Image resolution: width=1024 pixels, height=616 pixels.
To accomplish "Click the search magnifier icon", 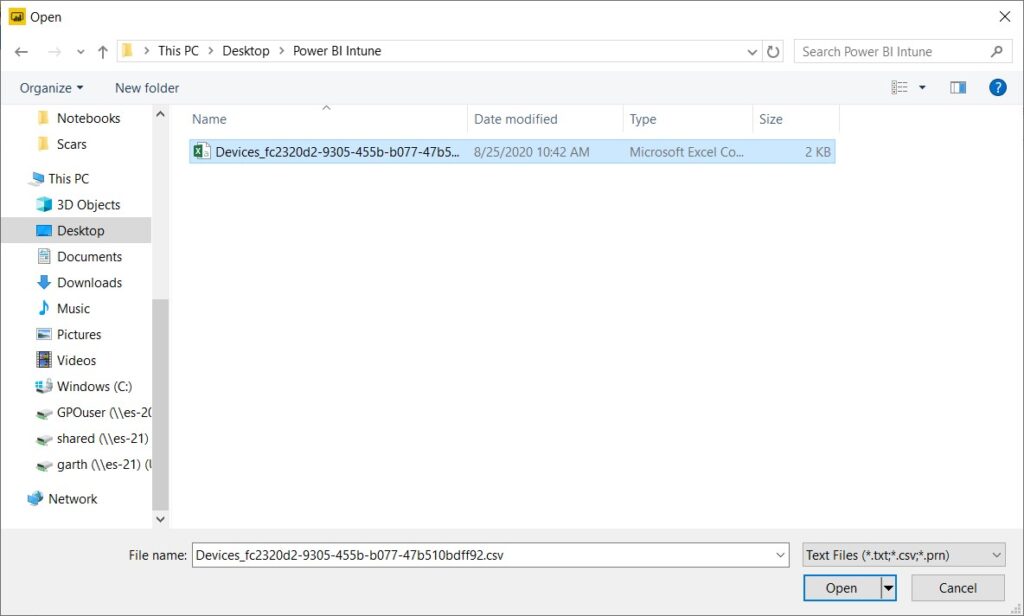I will pos(996,50).
